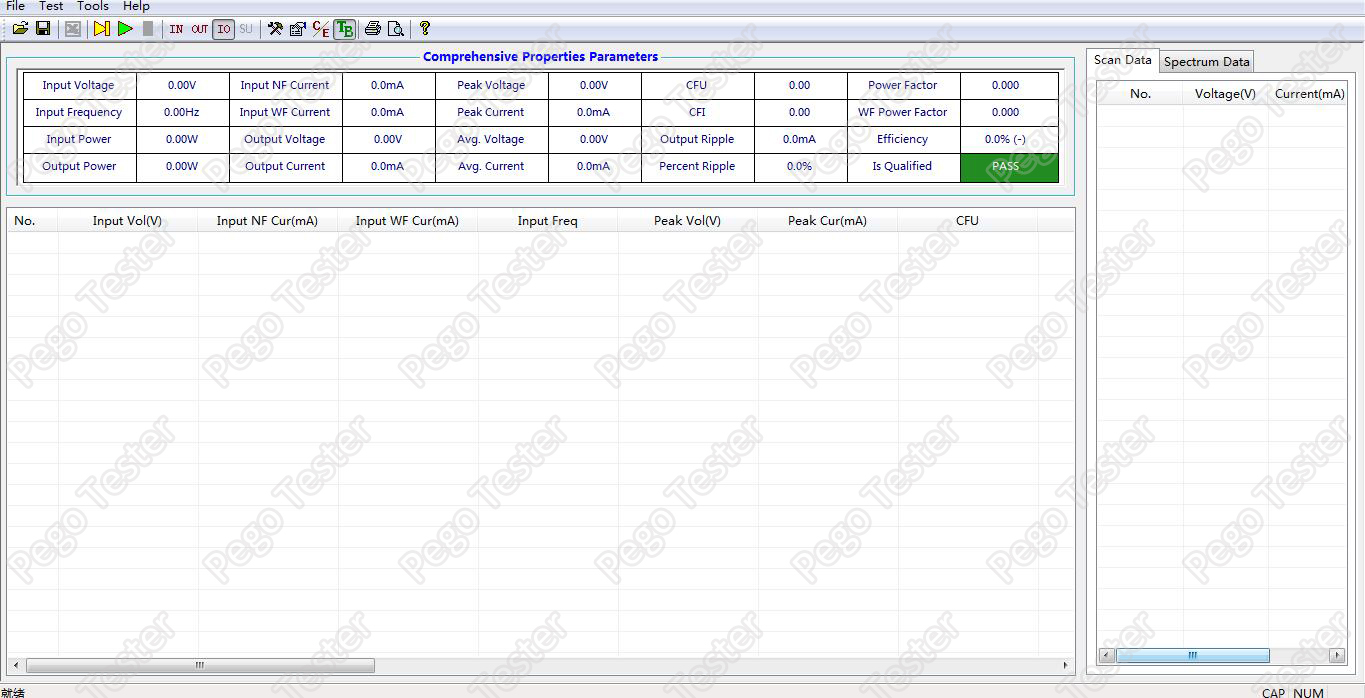This screenshot has height=698, width=1365.
Task: Open the Tools menu
Action: click(93, 6)
